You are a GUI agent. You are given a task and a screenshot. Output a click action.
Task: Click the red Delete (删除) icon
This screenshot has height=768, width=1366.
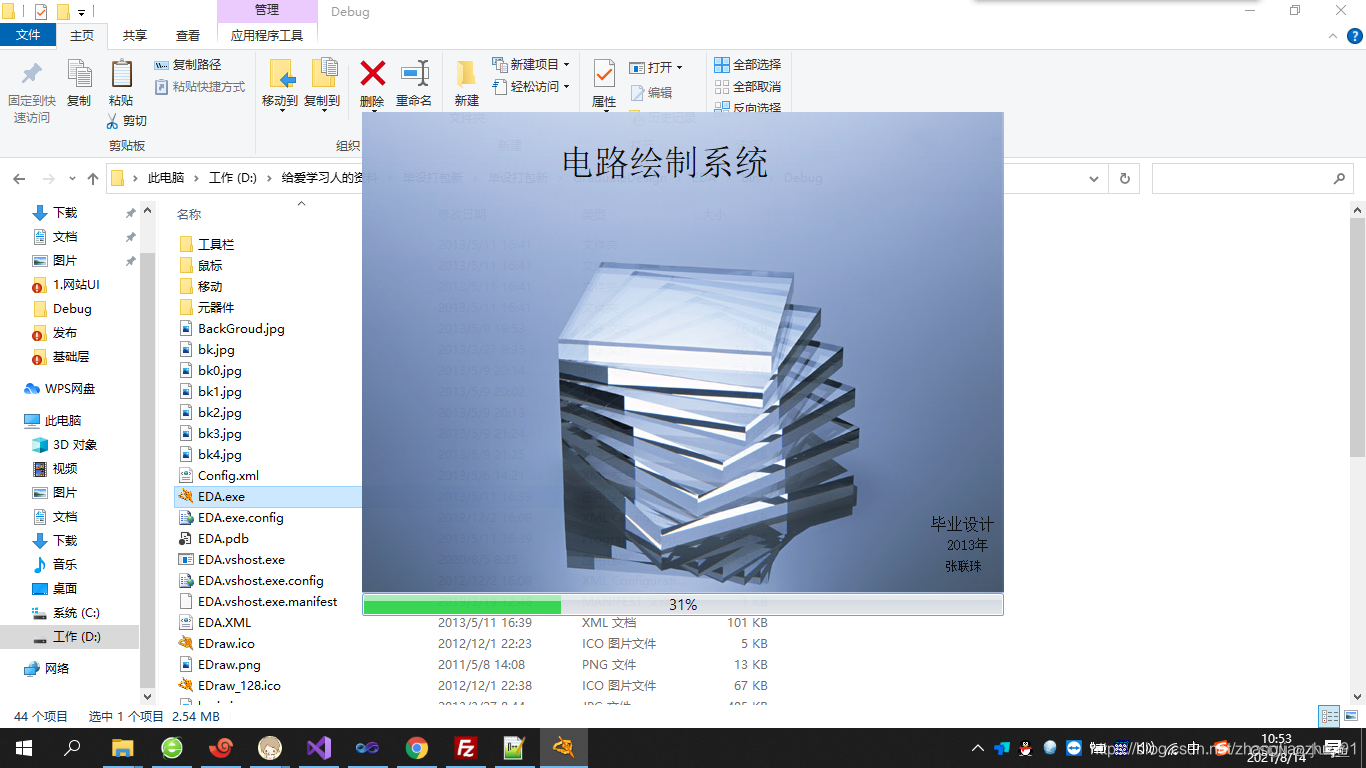pos(373,72)
